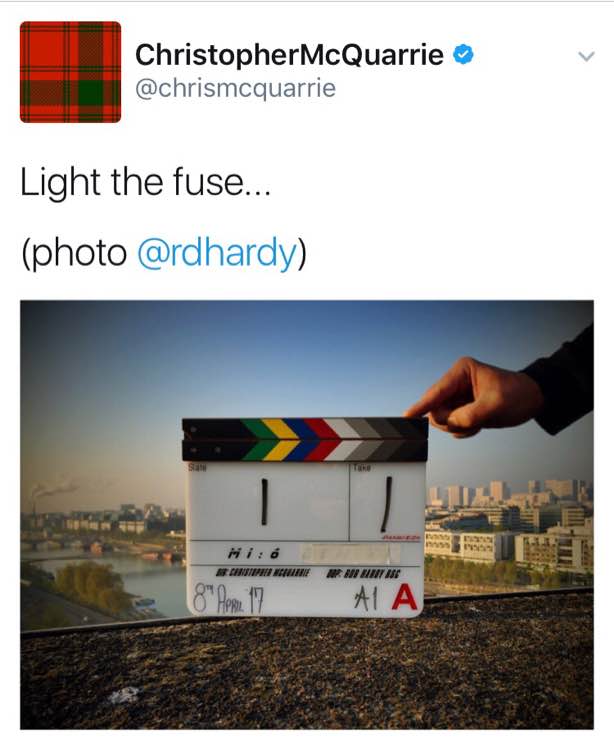Click the handwritten "8th April 17" date

tap(228, 601)
